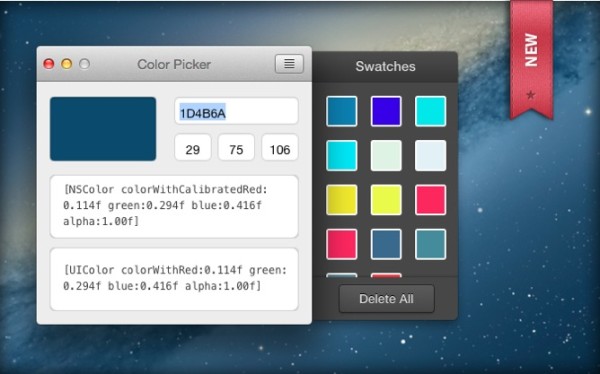Select the teal swatch in fourth row

pos(430,244)
